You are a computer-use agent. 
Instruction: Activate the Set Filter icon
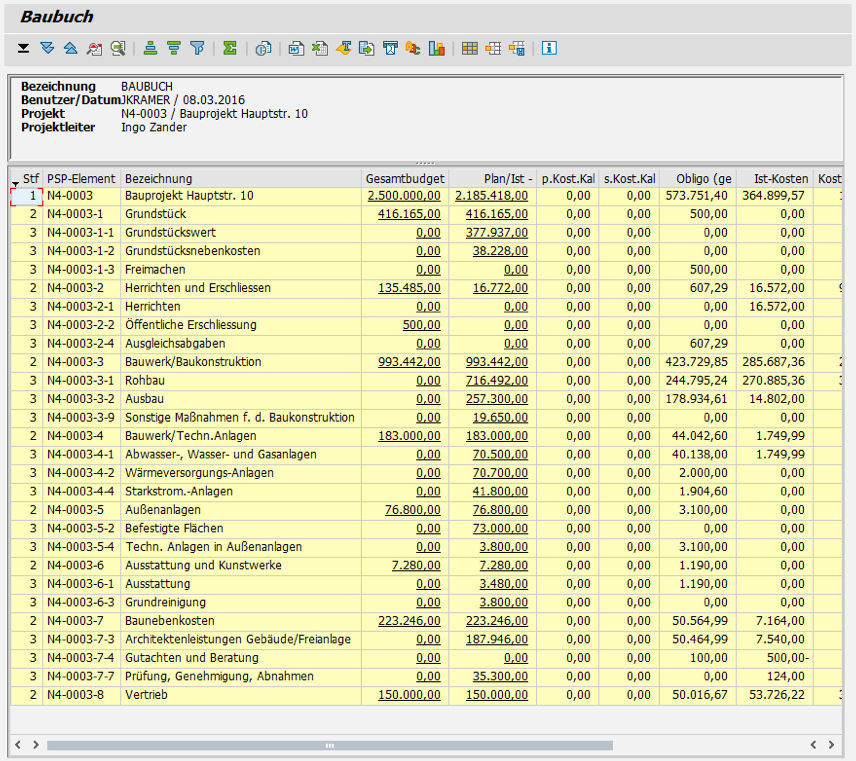(198, 47)
